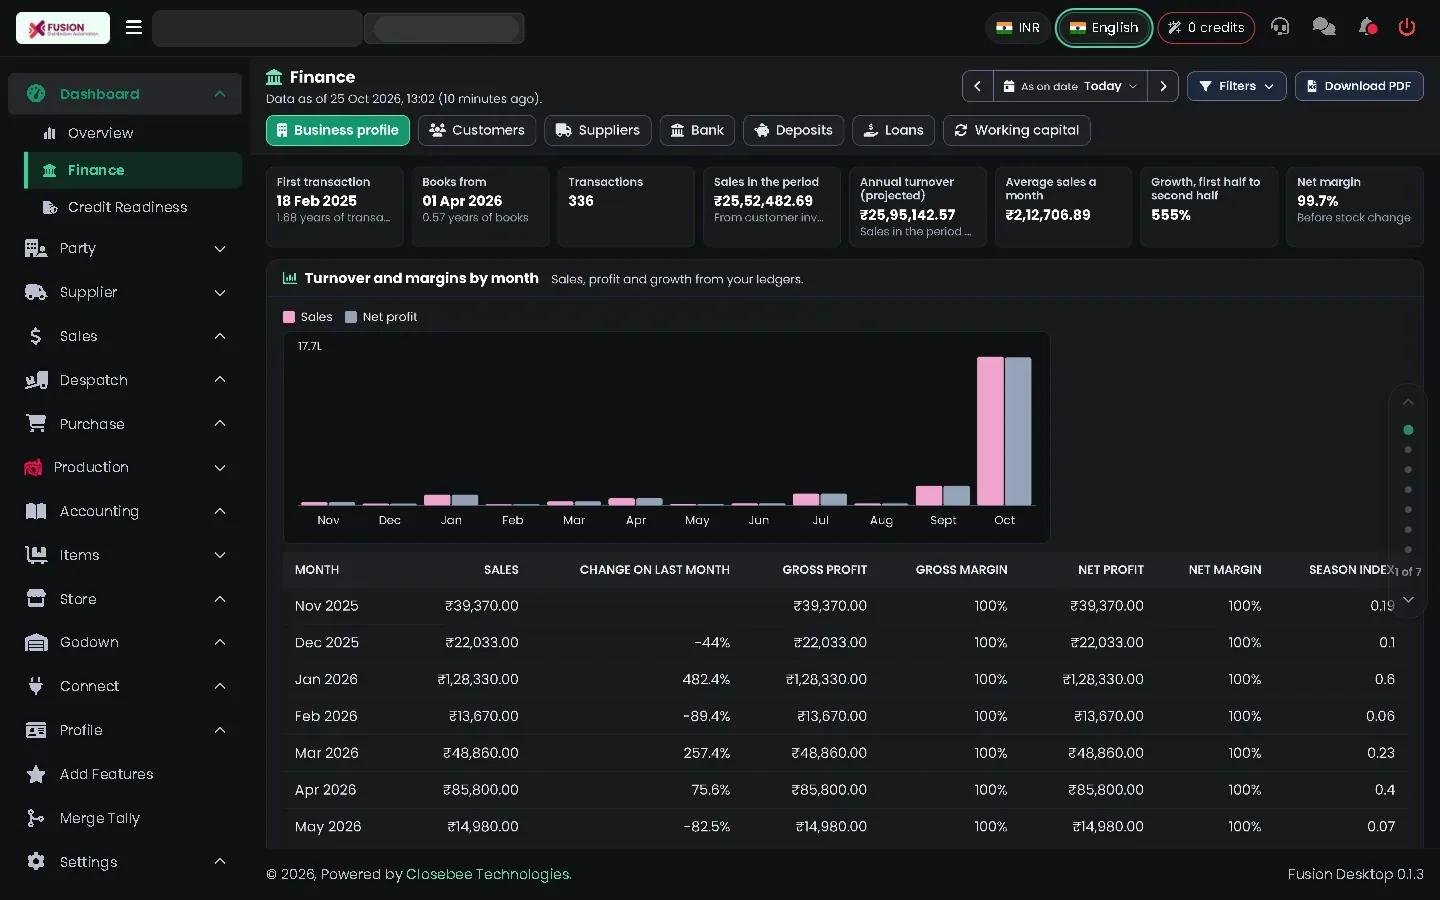Expand the Party menu
Image resolution: width=1440 pixels, height=900 pixels.
click(125, 248)
